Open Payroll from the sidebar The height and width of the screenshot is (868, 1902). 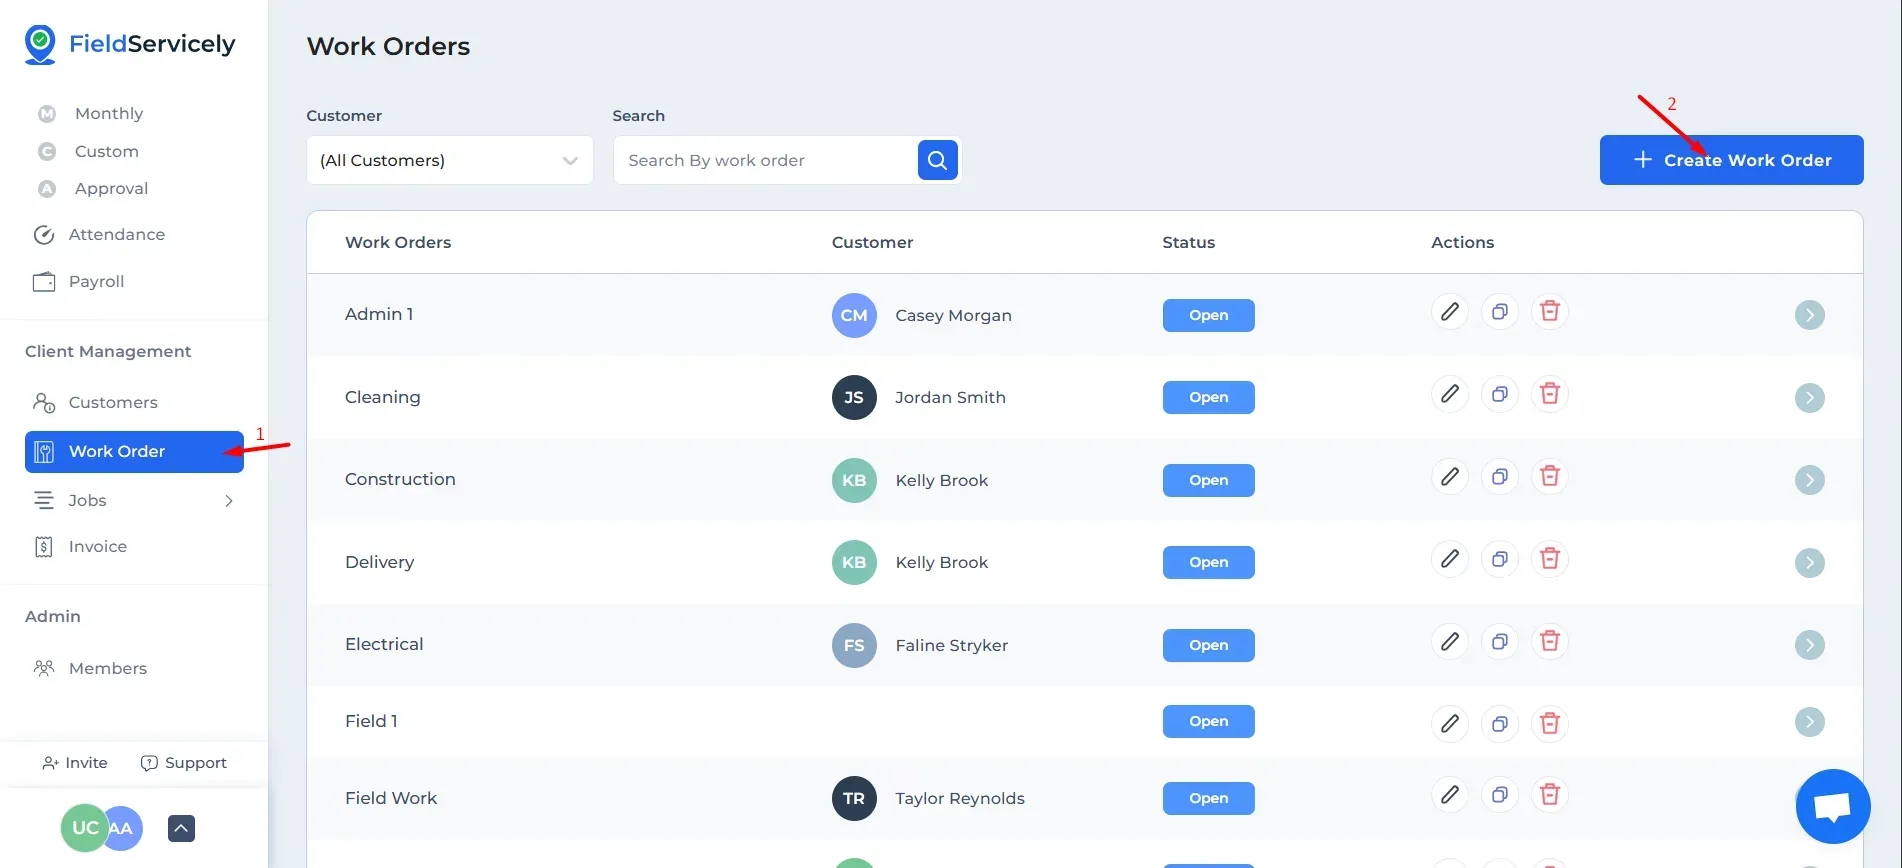pyautogui.click(x=96, y=281)
